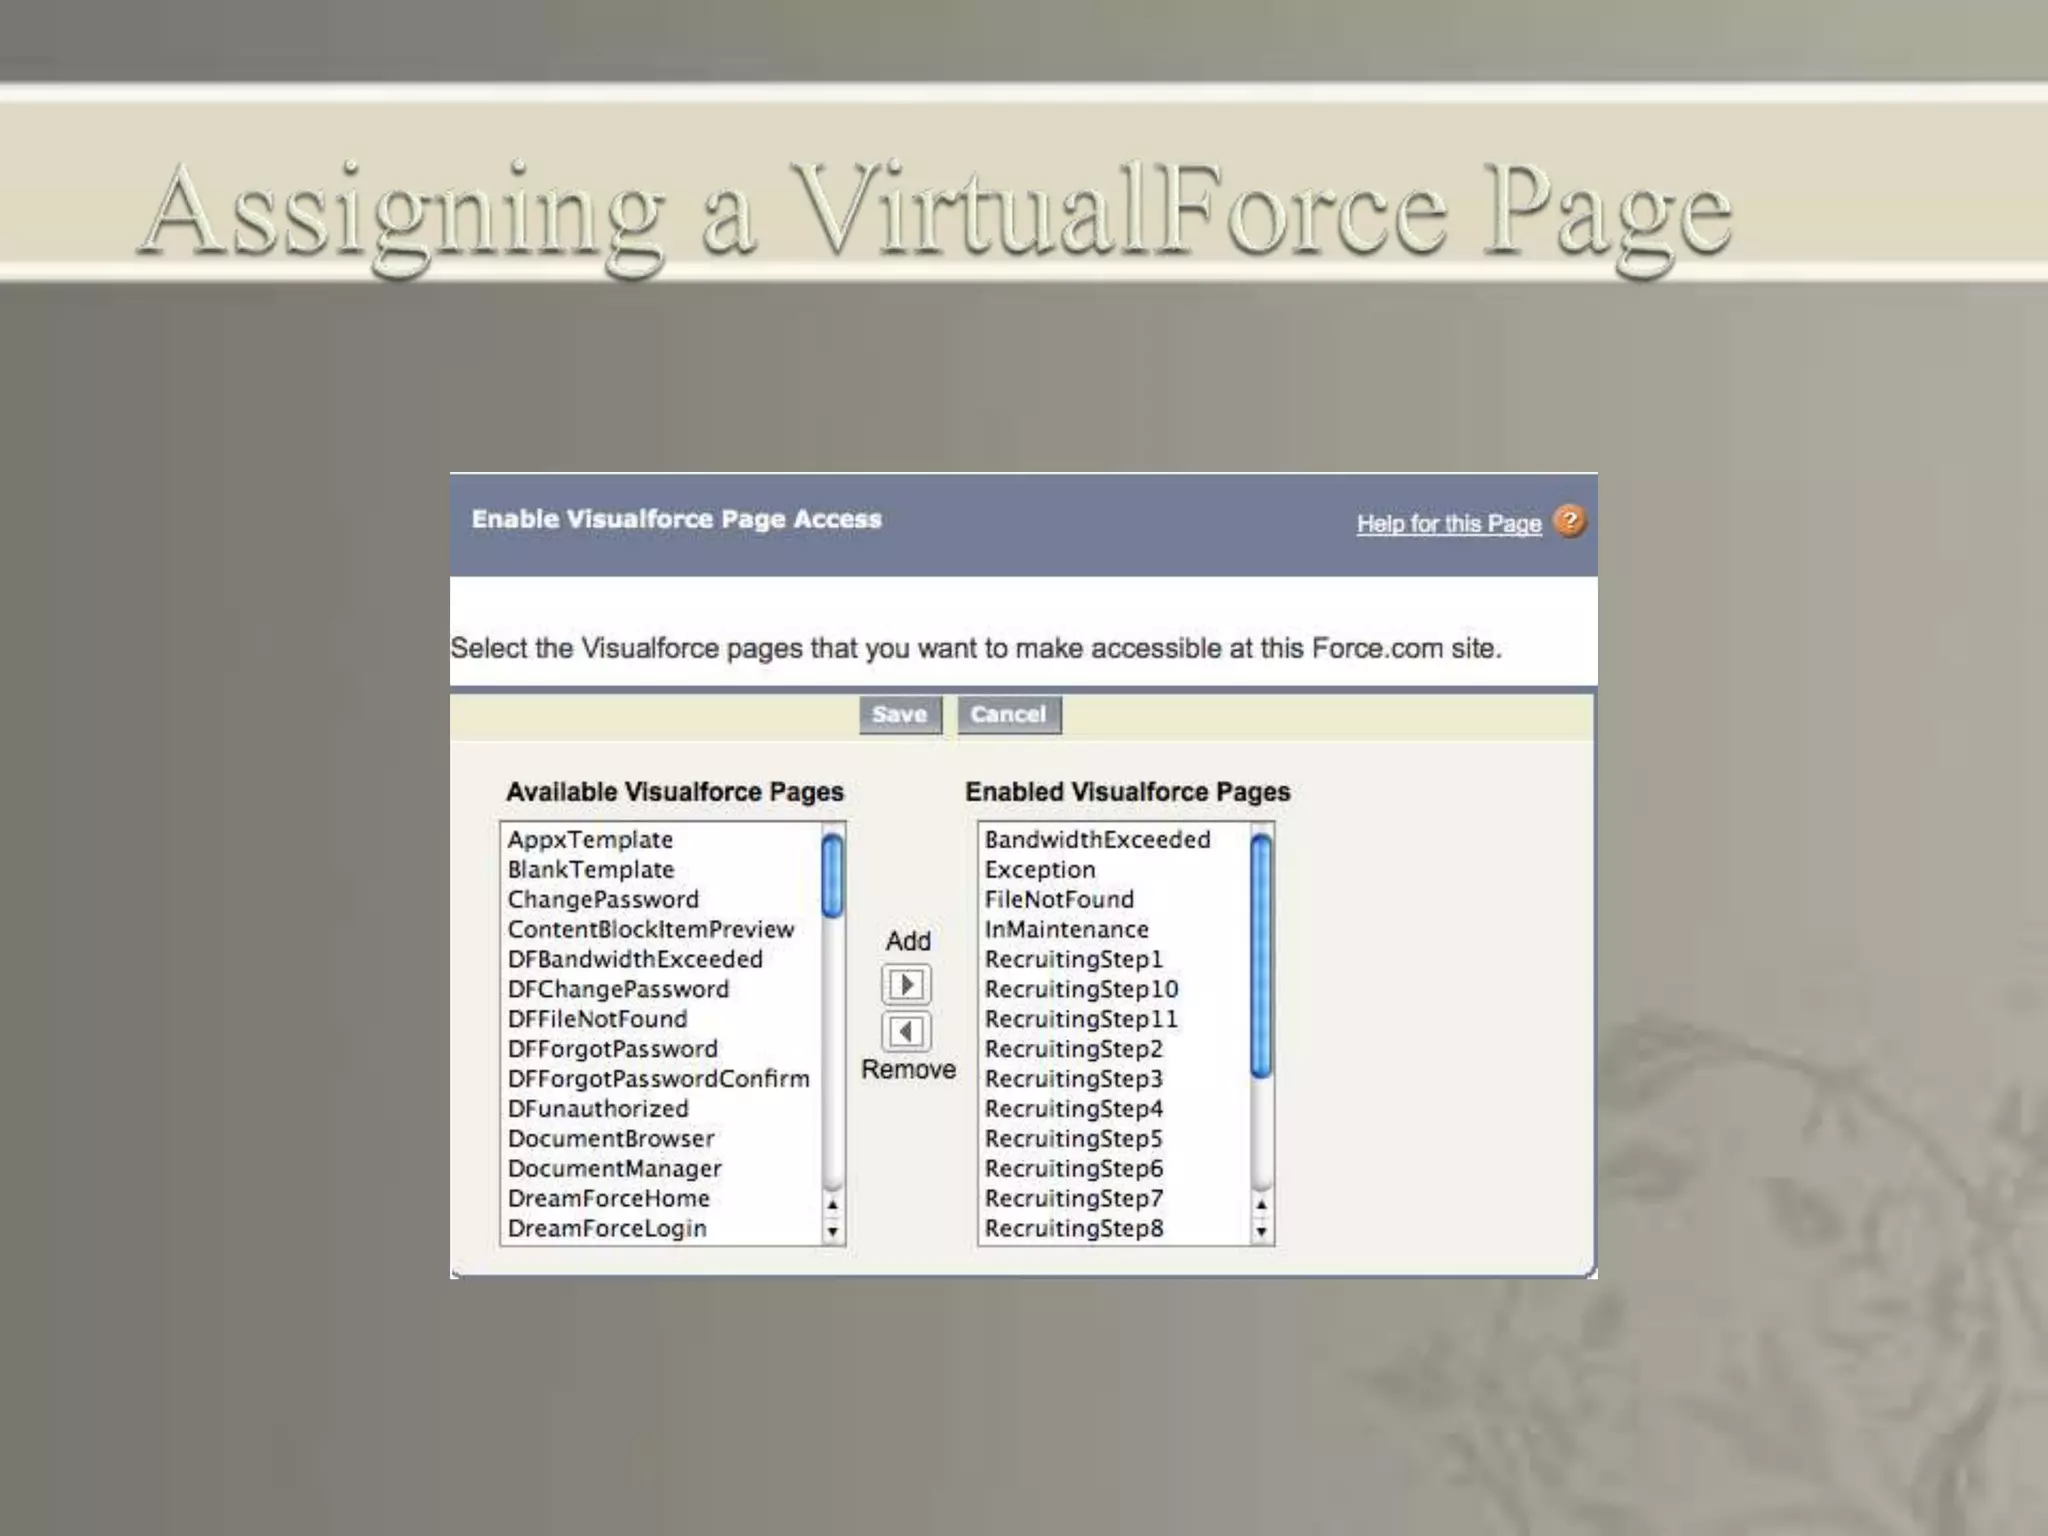Choose DreamForceLogin from Available pages
The image size is (2048, 1536).
607,1228
